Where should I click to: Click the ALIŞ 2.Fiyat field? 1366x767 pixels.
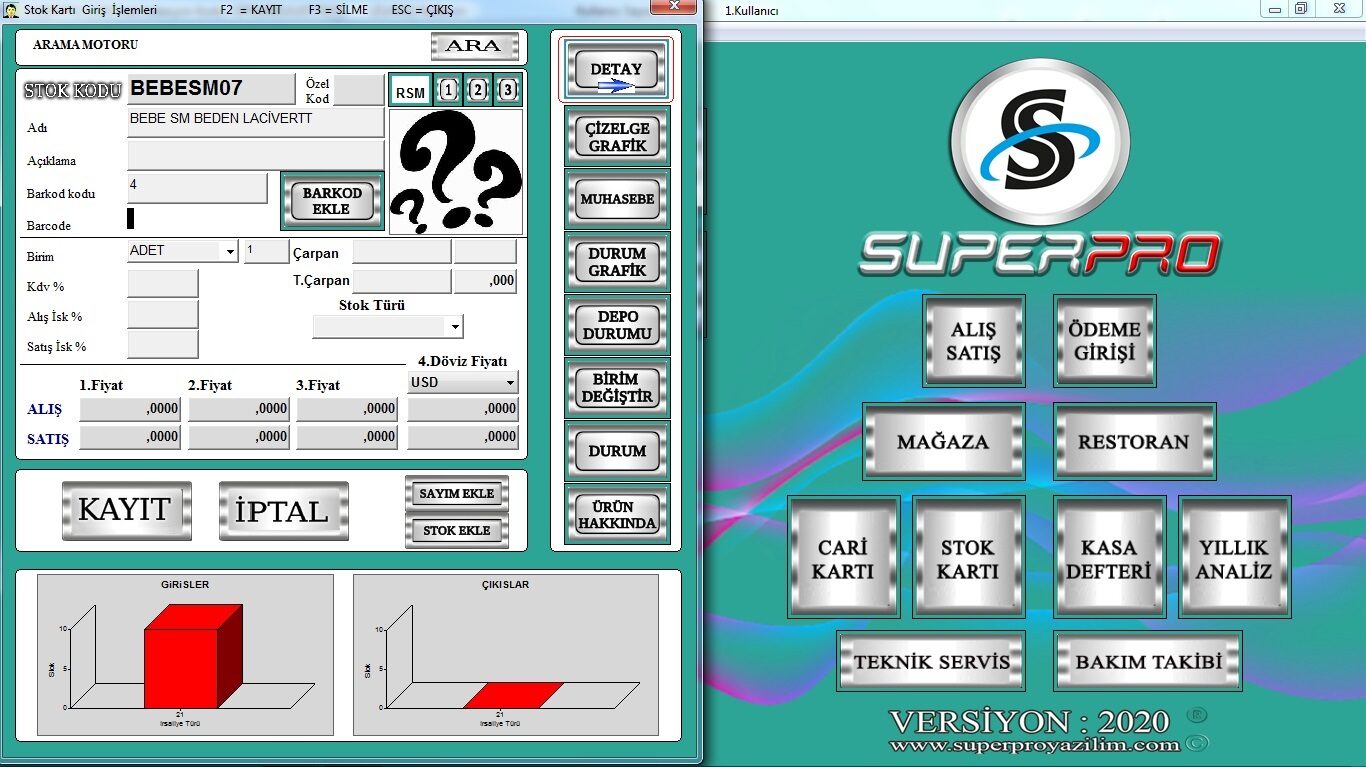pyautogui.click(x=239, y=408)
